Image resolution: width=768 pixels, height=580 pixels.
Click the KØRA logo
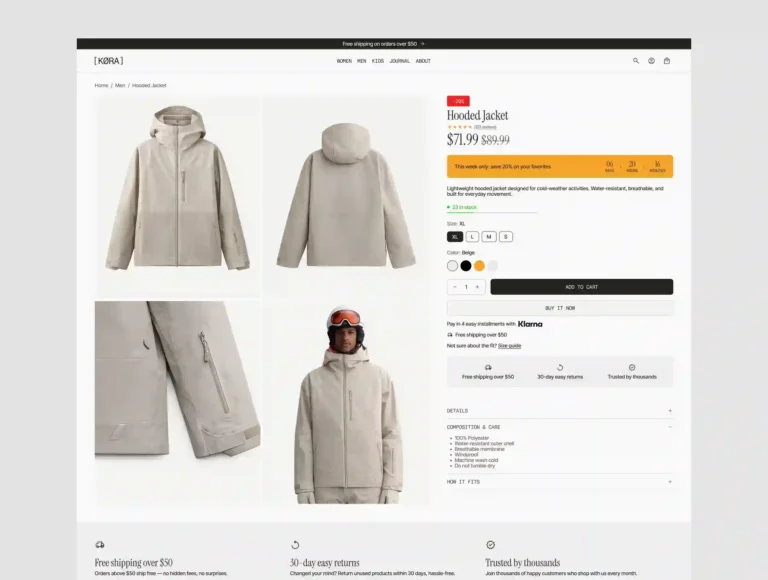(x=109, y=61)
